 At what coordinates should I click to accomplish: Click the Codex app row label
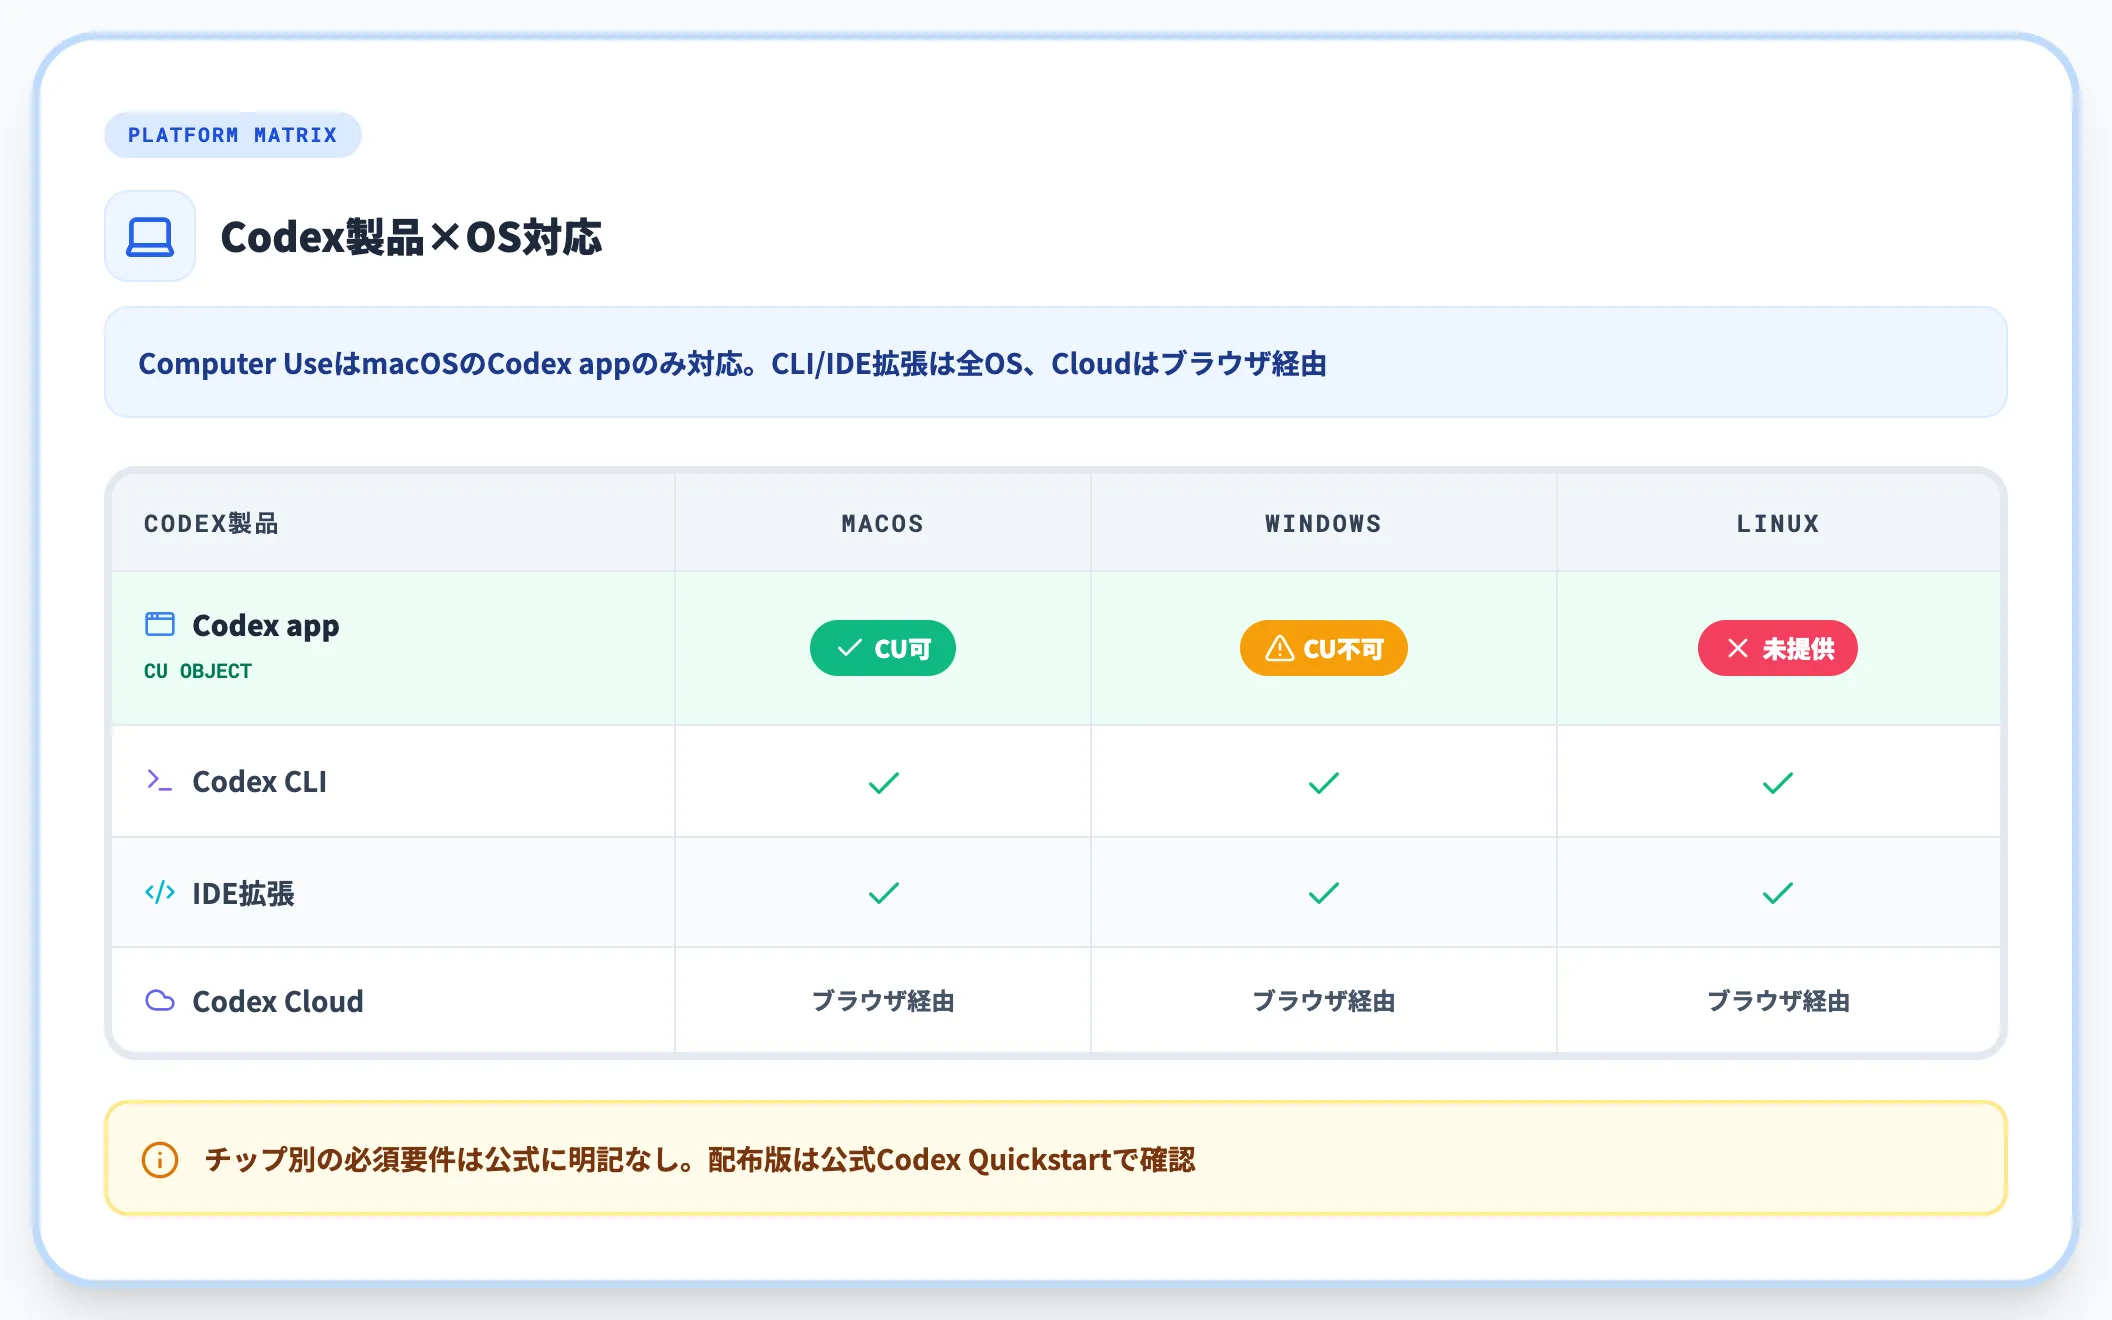pos(266,625)
